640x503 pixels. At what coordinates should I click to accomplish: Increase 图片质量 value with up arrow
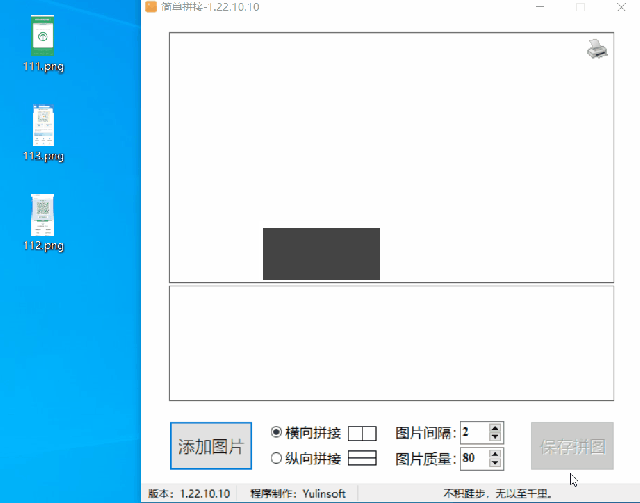[495, 454]
